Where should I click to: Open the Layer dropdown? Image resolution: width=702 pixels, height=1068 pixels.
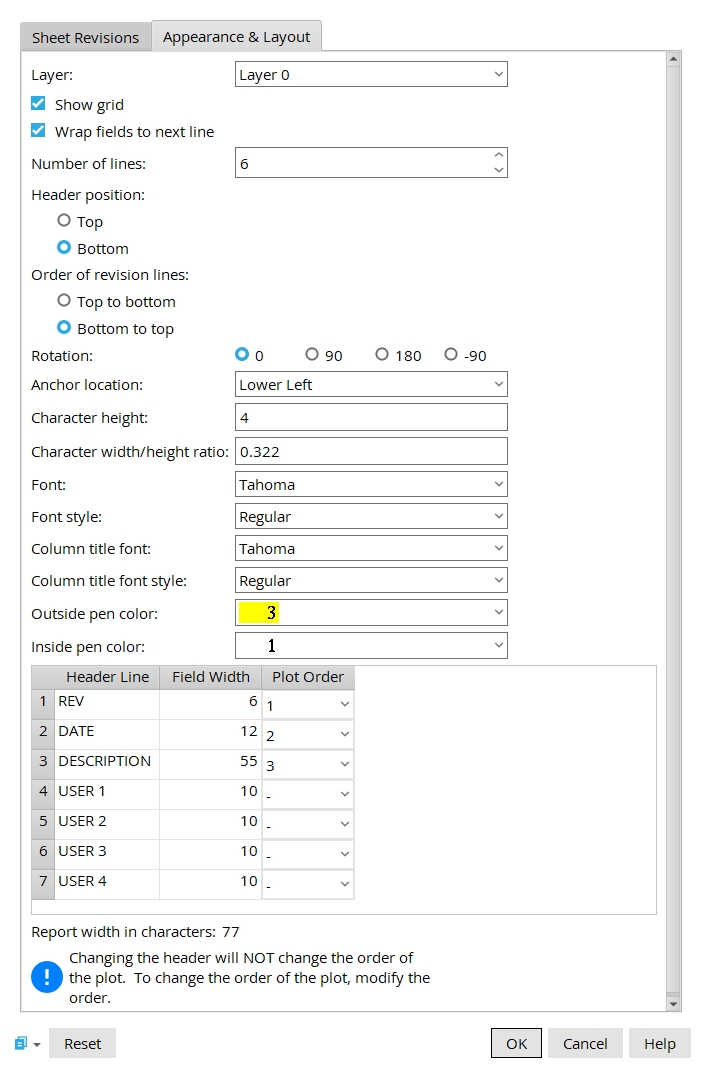point(371,75)
